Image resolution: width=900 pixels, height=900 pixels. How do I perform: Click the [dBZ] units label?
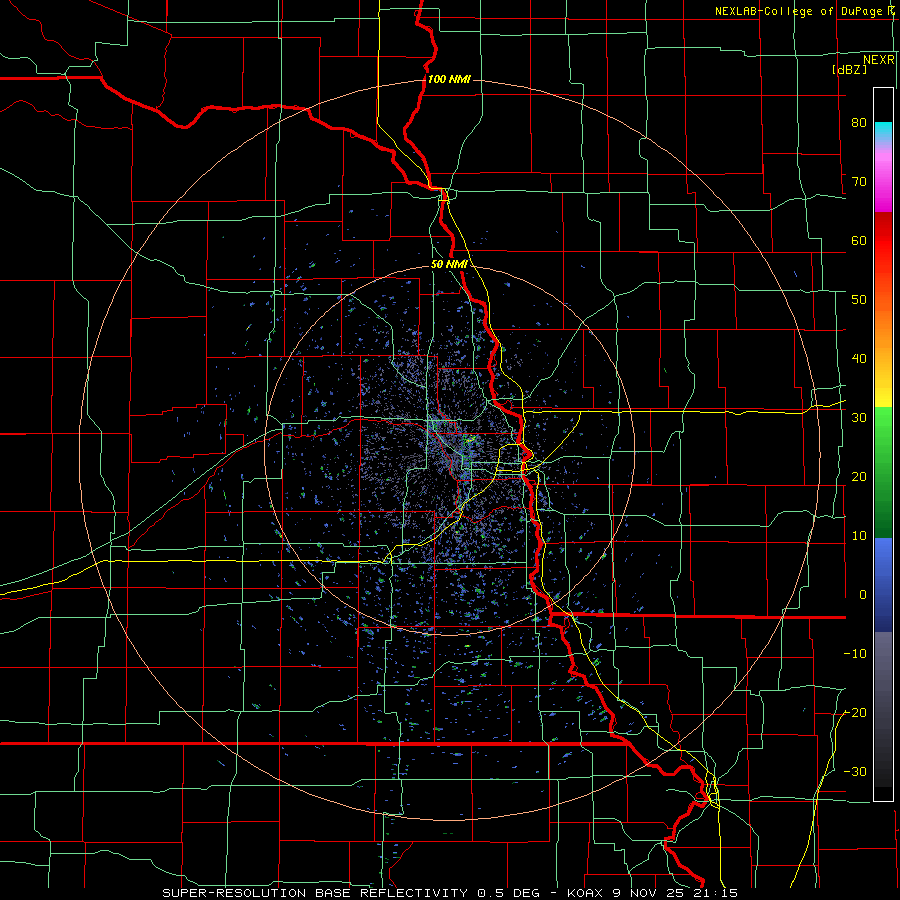tap(849, 69)
